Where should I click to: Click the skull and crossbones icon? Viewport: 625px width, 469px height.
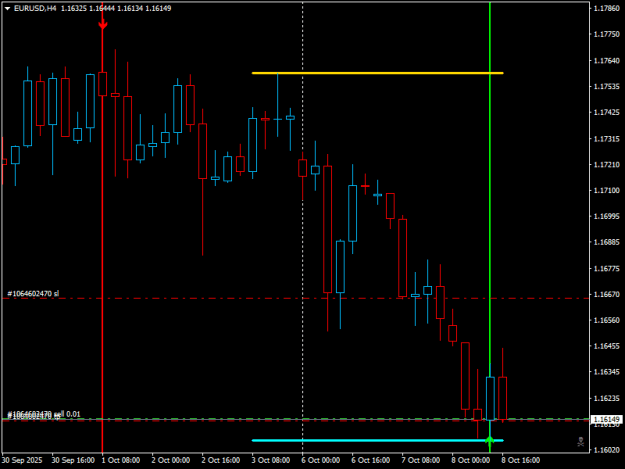click(x=581, y=441)
